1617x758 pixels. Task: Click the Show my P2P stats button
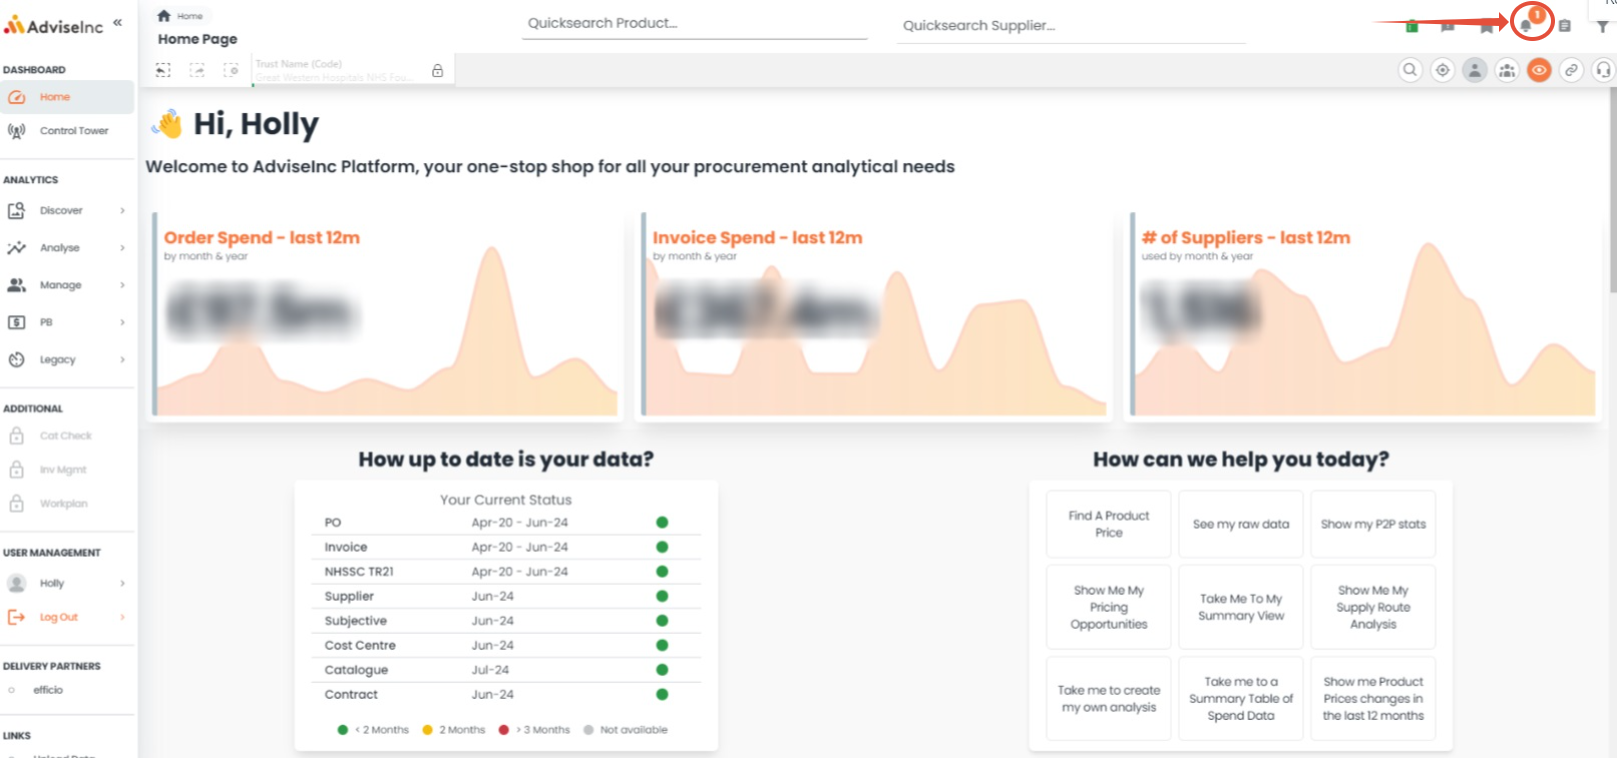tap(1373, 524)
